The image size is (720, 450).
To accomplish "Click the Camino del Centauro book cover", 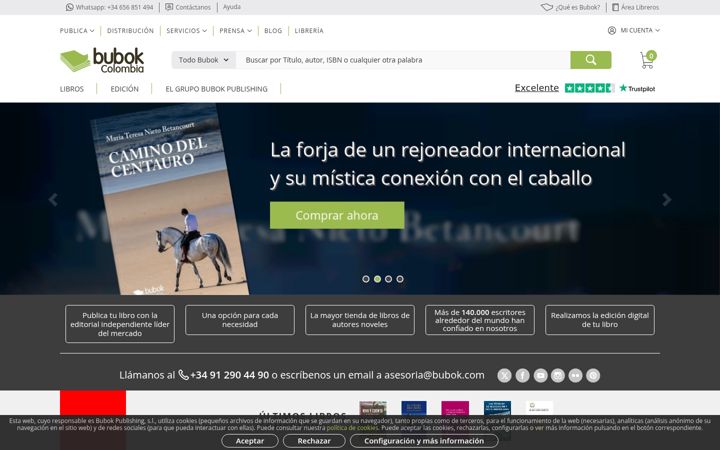I will (x=170, y=201).
